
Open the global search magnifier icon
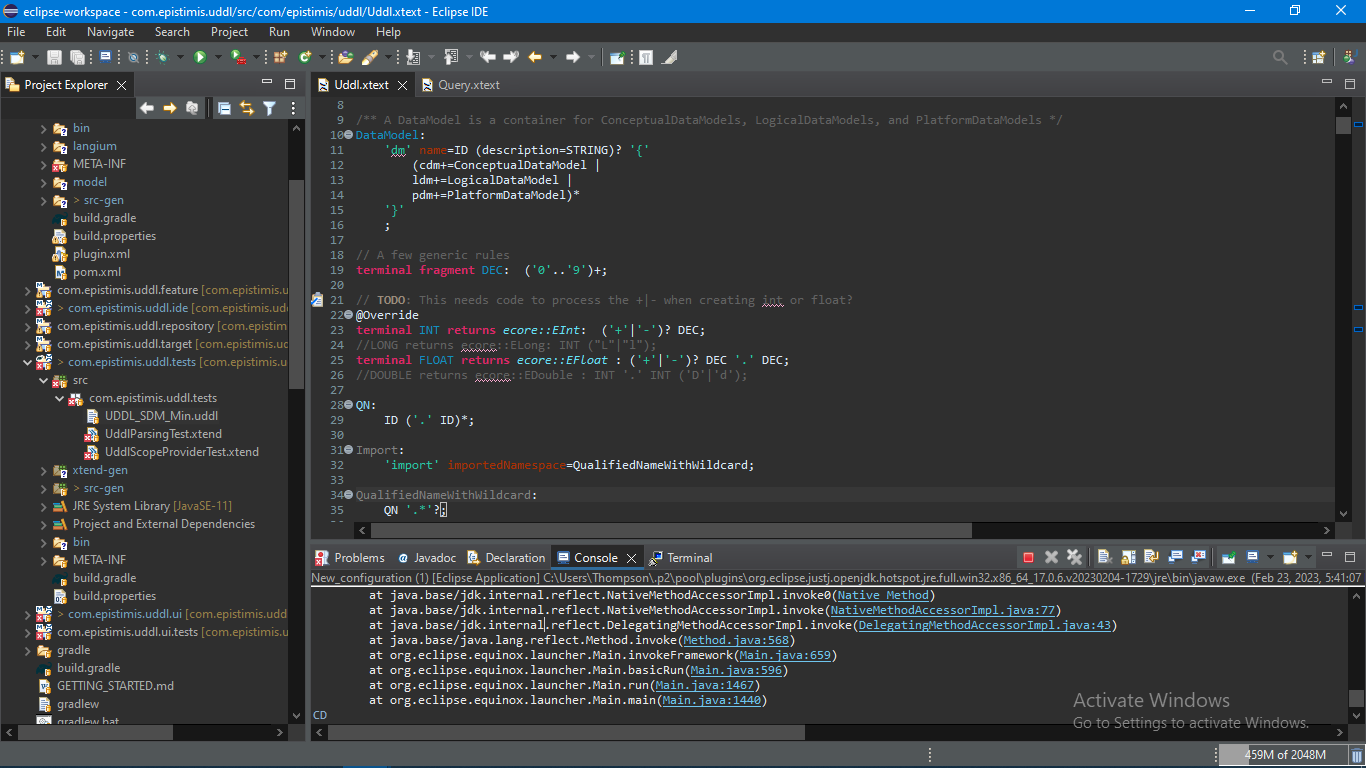click(x=1280, y=57)
